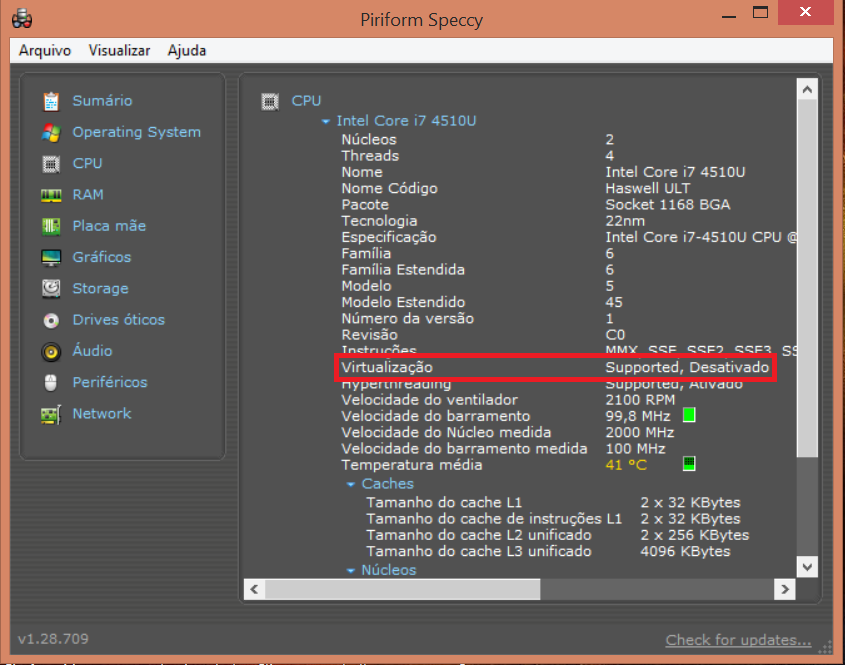
Task: Click the 'Supported, Desativado' value
Action: [687, 368]
